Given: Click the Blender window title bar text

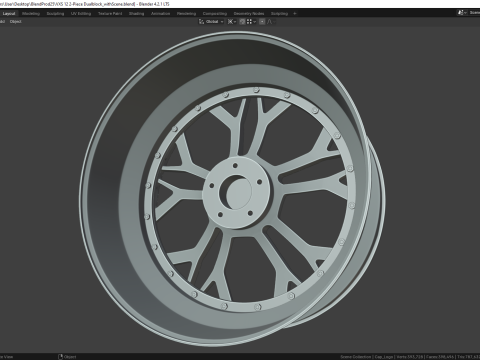Looking at the screenshot, I should tap(85, 4).
